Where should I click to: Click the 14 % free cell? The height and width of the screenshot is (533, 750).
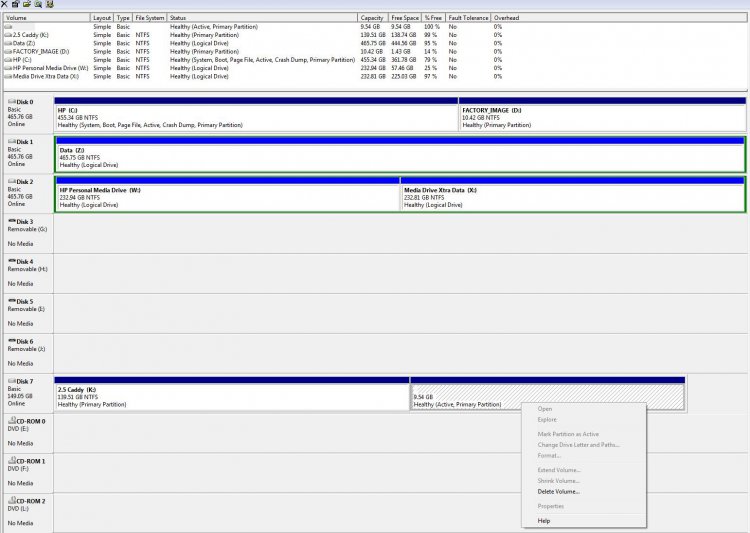(430, 52)
